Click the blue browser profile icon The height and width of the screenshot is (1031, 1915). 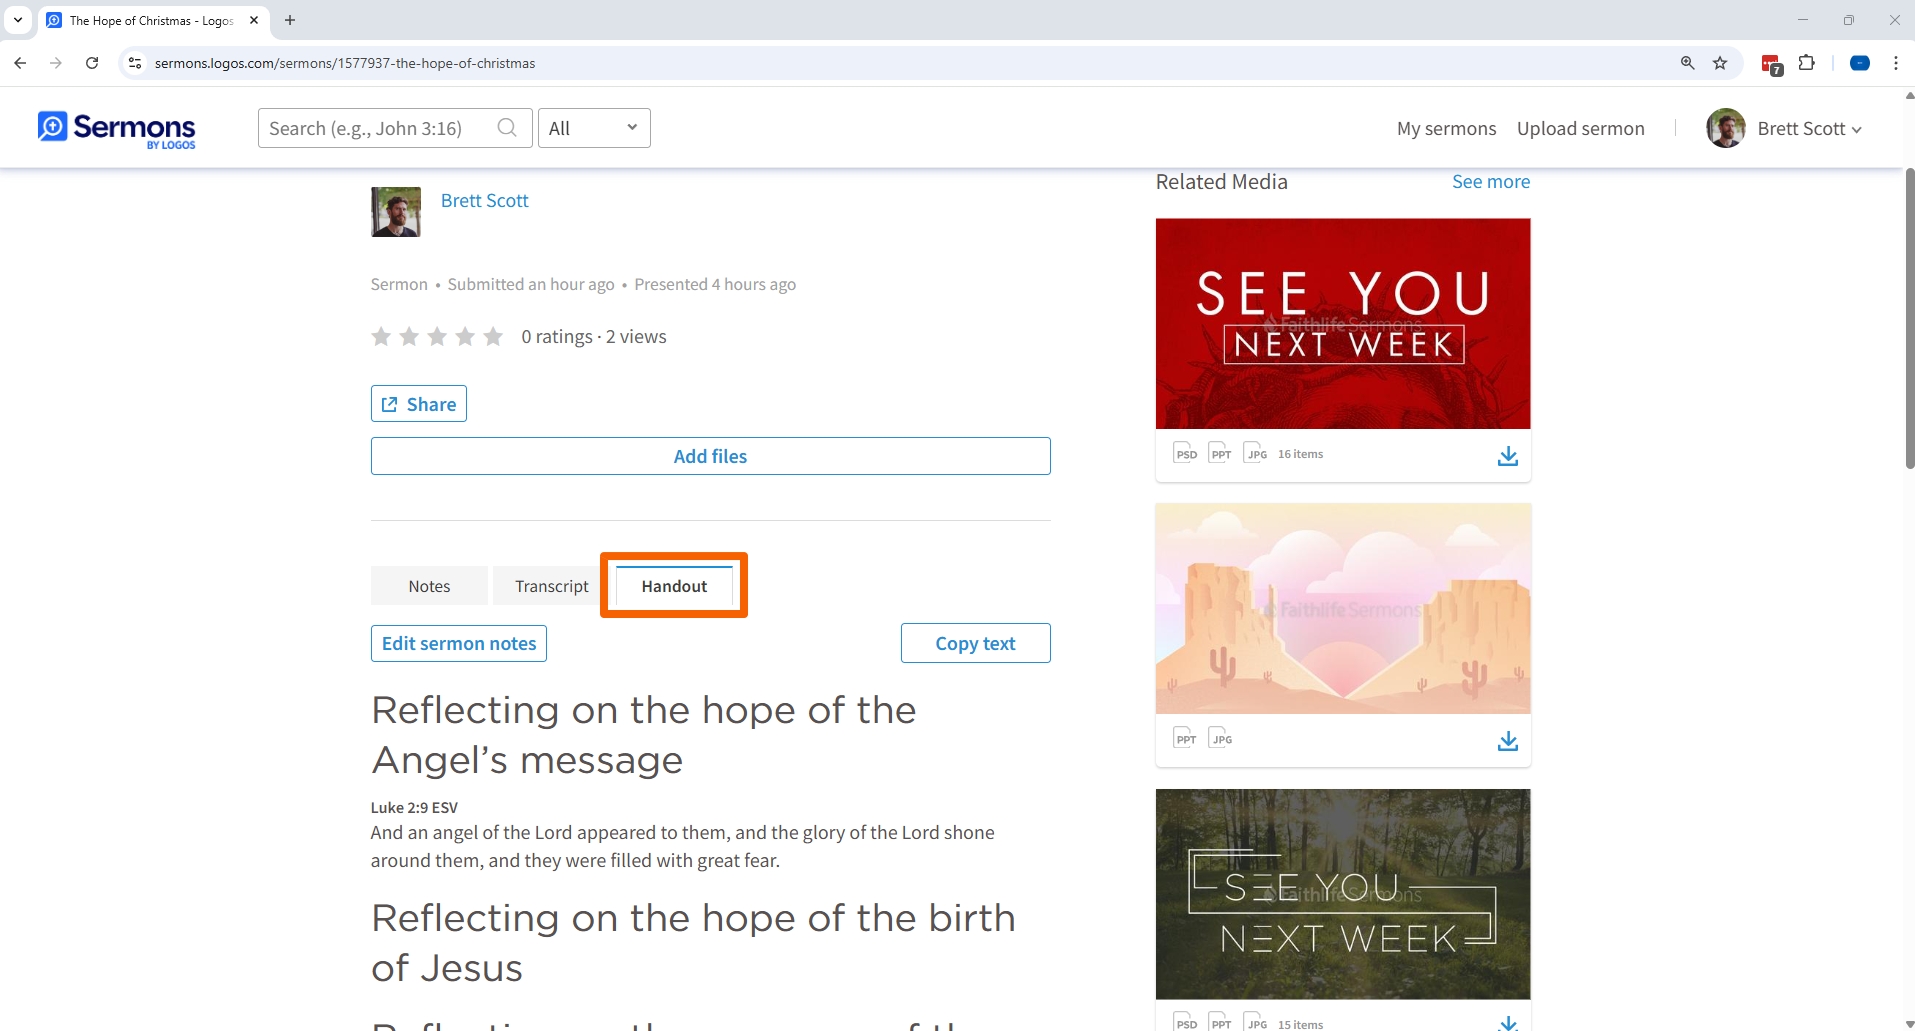[x=1860, y=63]
